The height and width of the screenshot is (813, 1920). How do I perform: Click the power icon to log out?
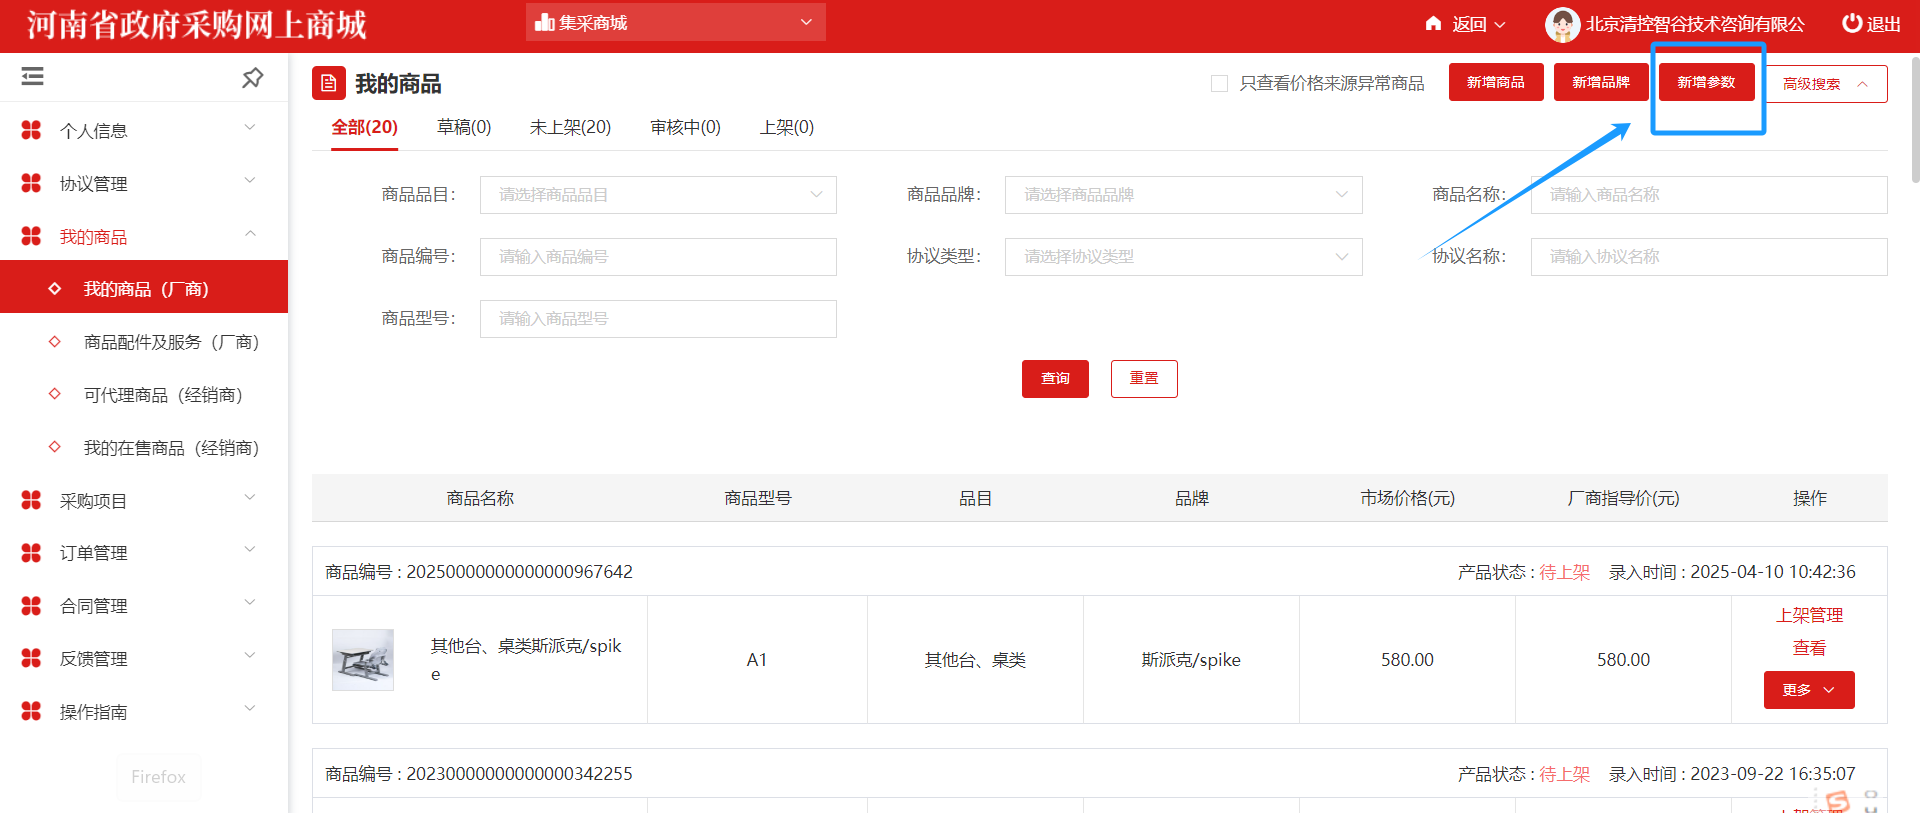(1852, 23)
